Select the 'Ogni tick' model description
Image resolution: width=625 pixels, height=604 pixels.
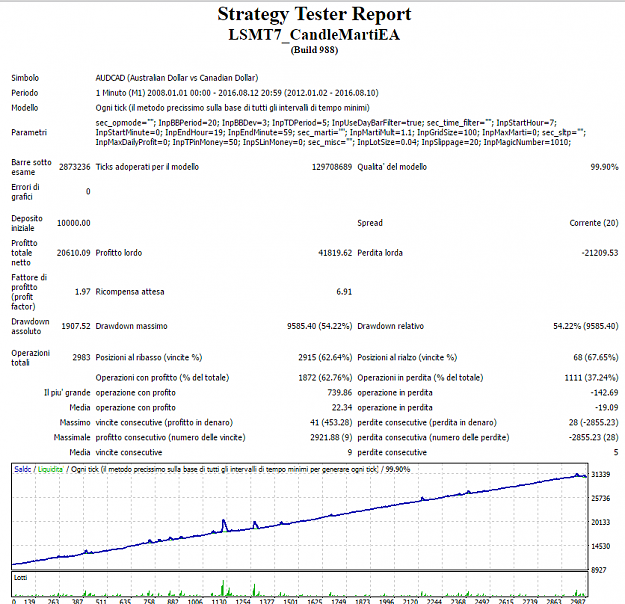232,108
